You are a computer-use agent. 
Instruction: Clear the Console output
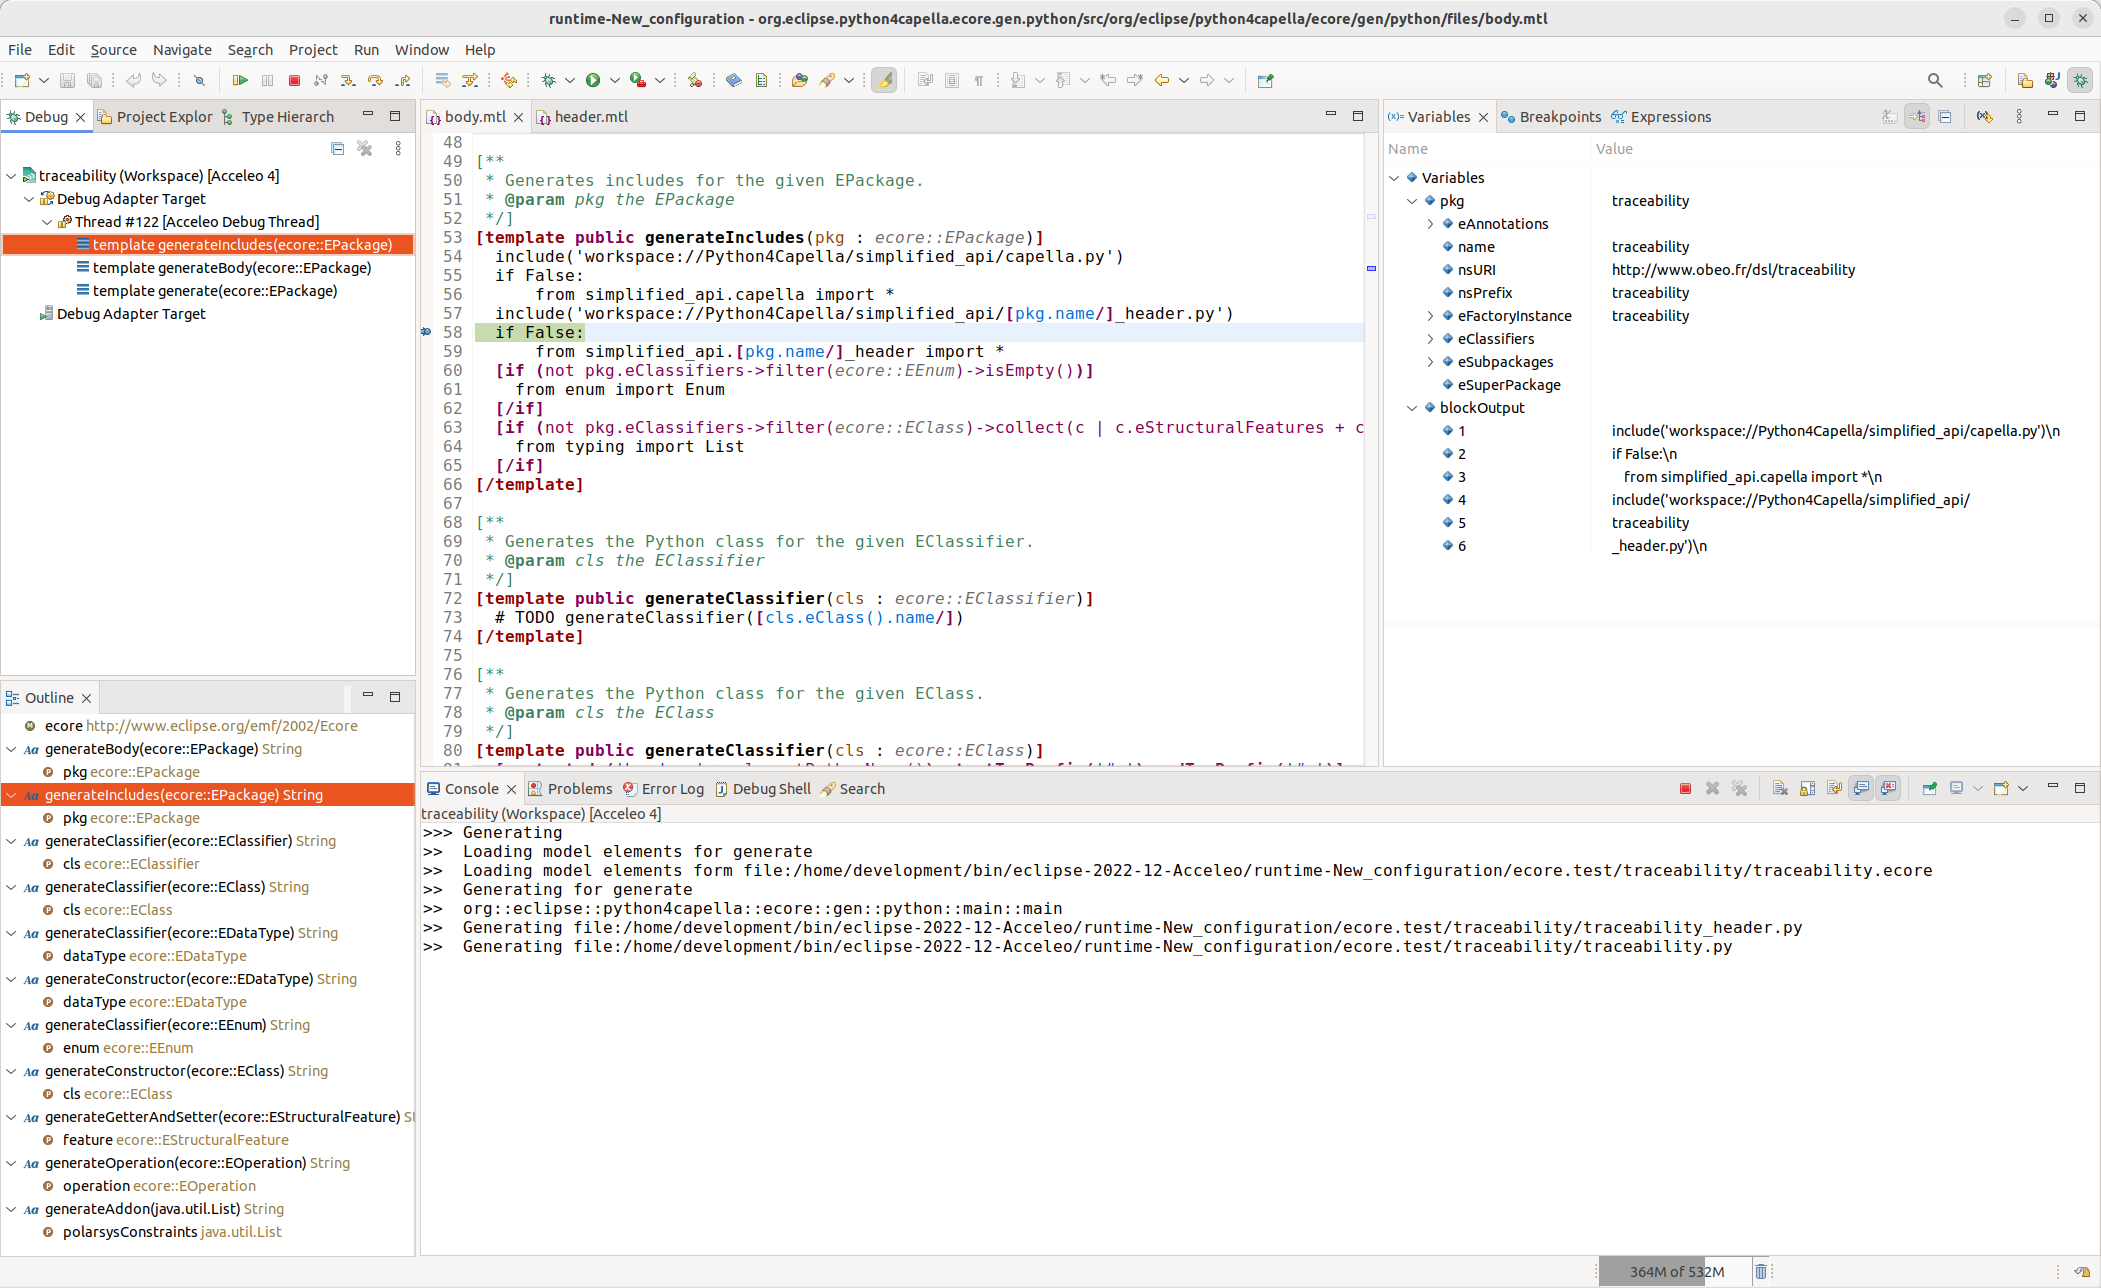tap(1781, 788)
